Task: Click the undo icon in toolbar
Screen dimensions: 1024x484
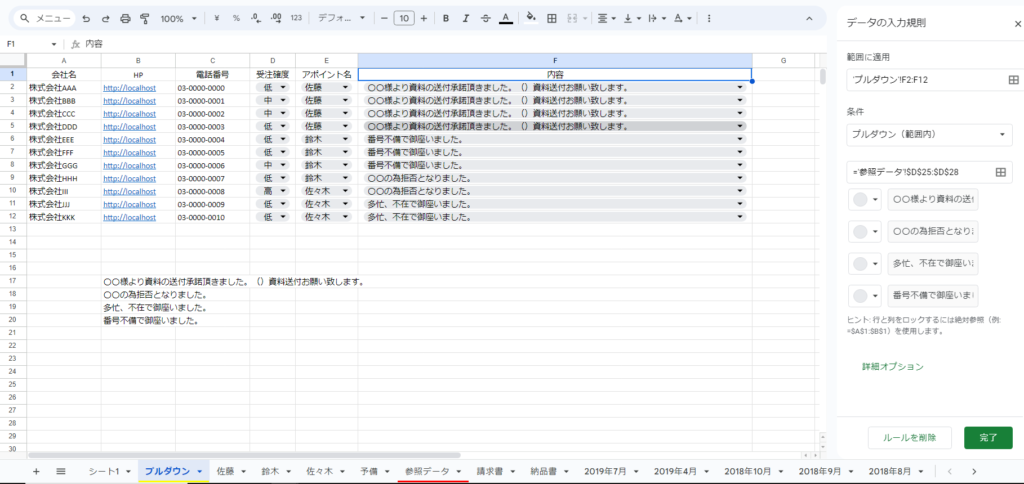Action: tap(86, 18)
